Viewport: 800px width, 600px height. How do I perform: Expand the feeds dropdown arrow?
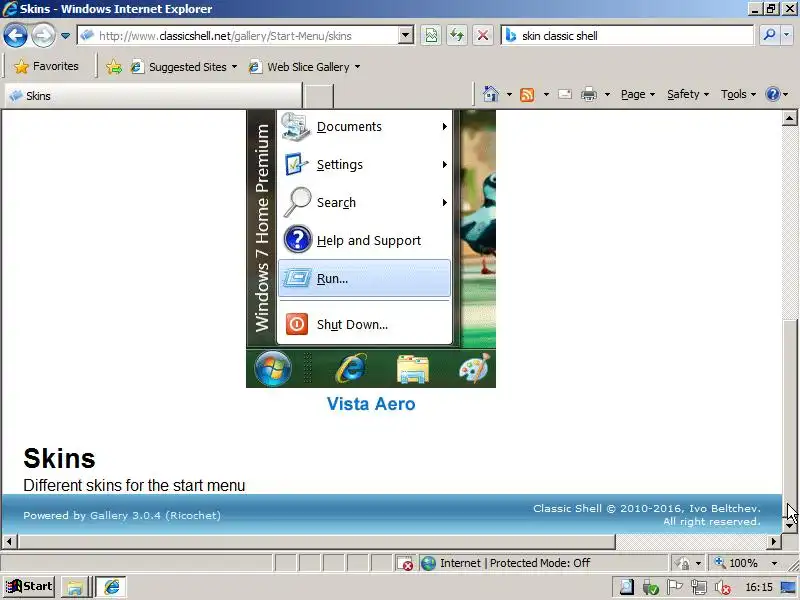[546, 94]
